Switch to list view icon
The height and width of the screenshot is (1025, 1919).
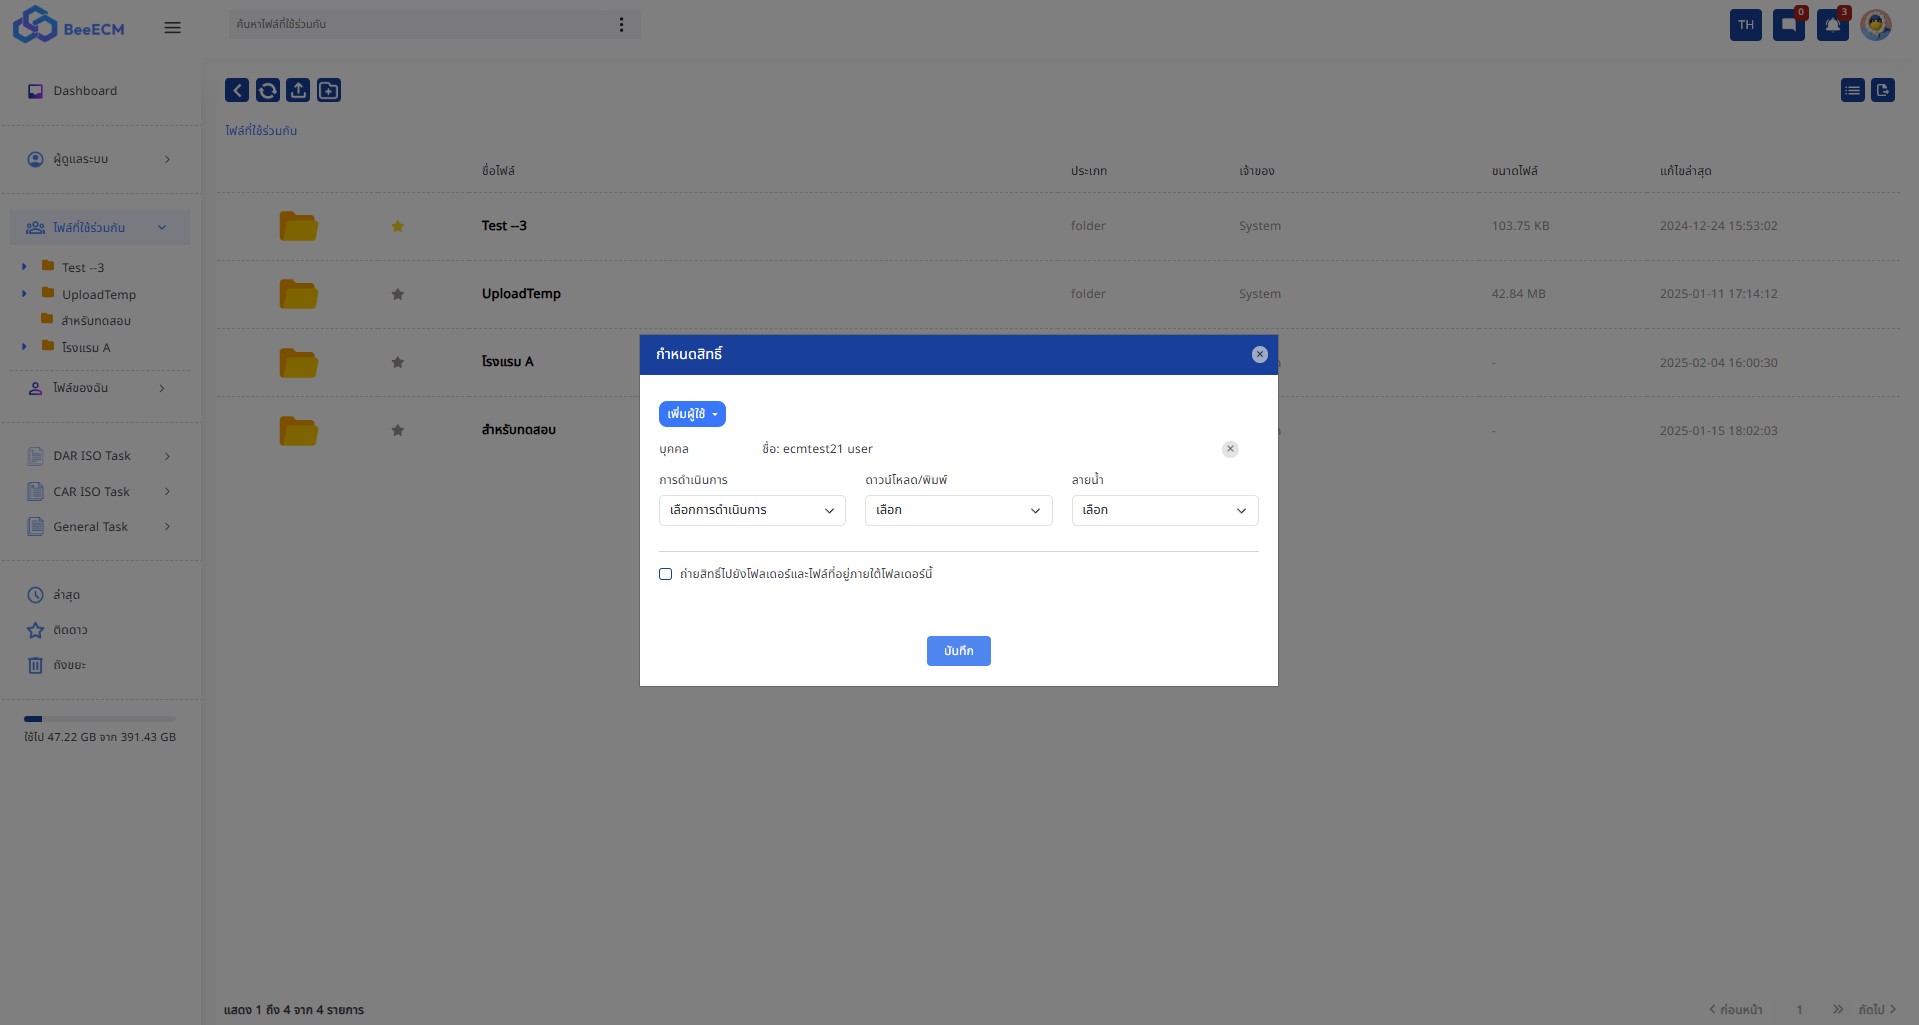click(x=1852, y=91)
